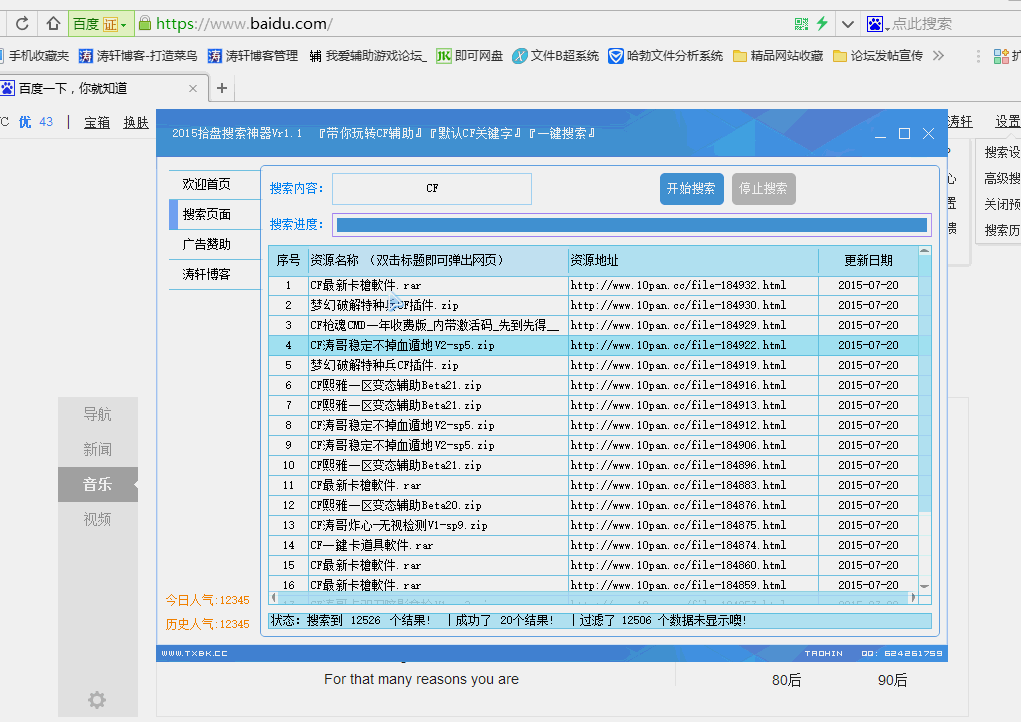Open the new tab plus button
1021x722 pixels.
[222, 88]
